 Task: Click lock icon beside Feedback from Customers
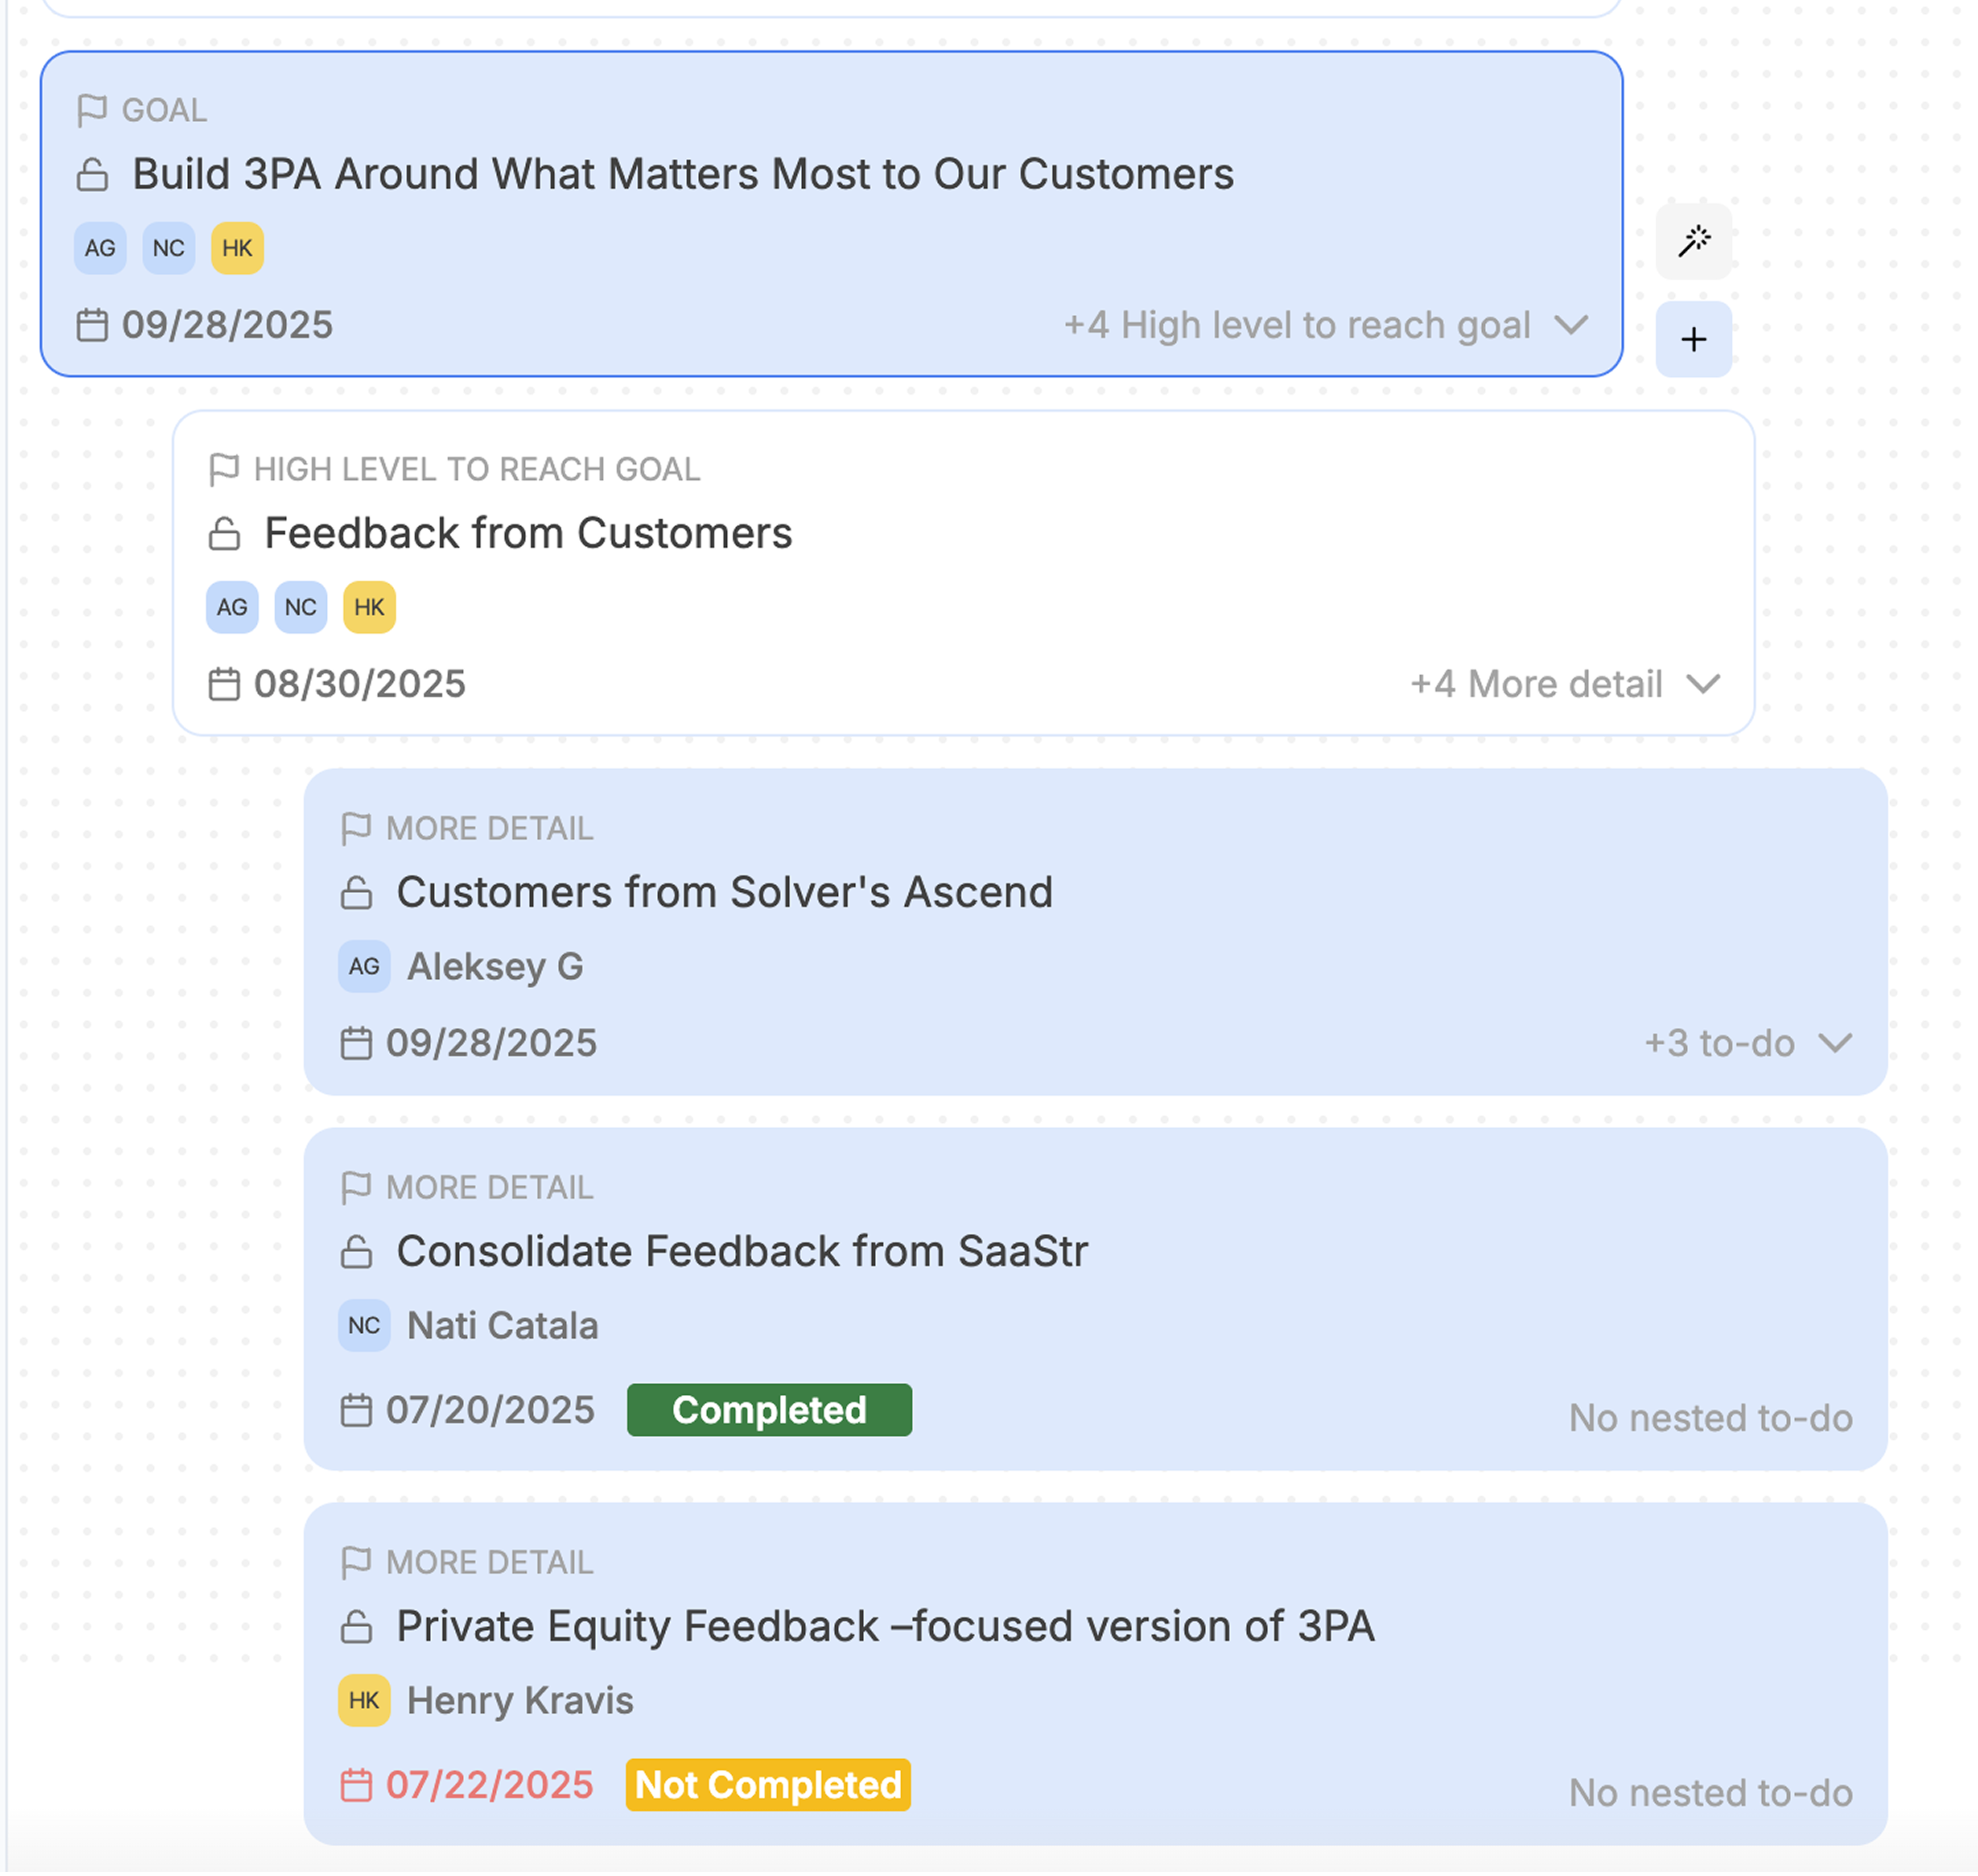[x=224, y=533]
